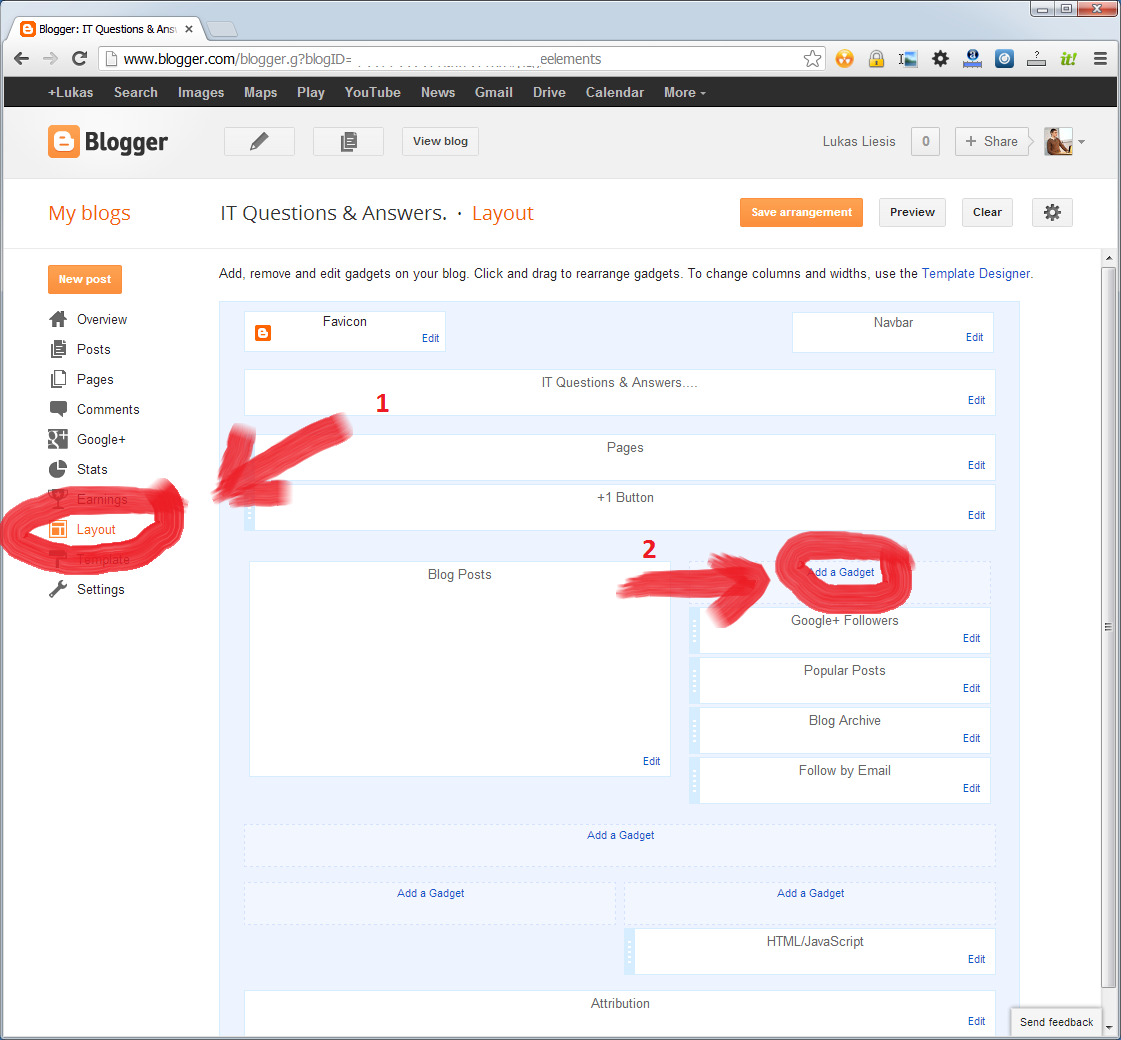Open the Chrome hamburger menu

click(x=1101, y=59)
